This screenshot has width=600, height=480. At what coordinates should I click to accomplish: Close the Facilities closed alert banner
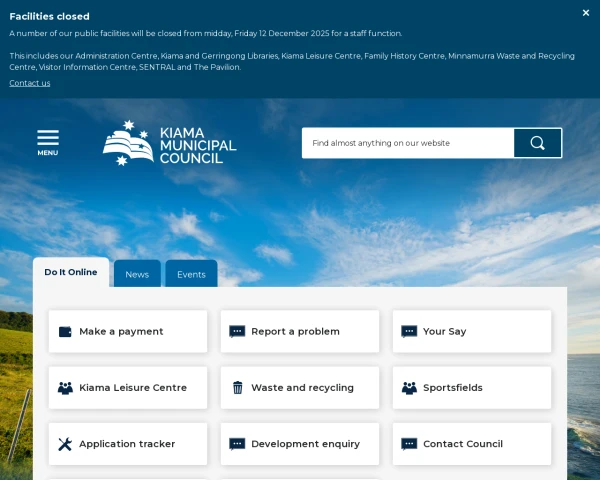point(586,13)
